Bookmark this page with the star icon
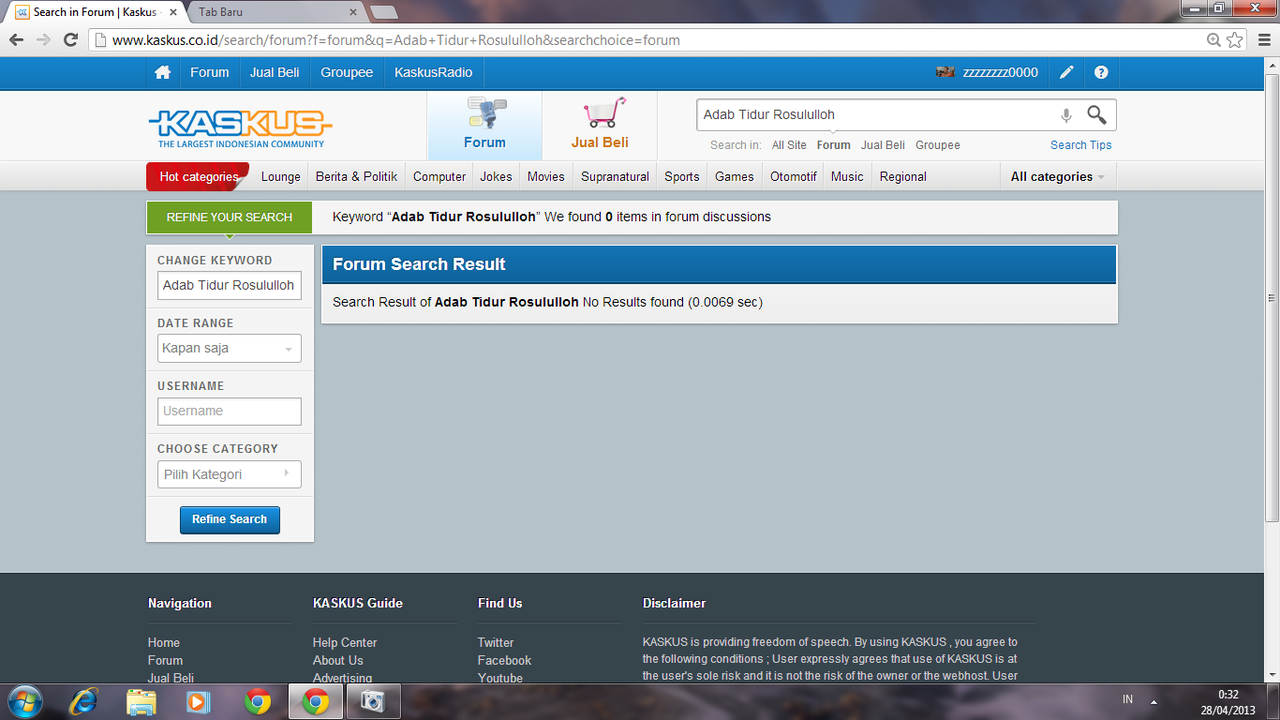The image size is (1280, 720). 1235,40
